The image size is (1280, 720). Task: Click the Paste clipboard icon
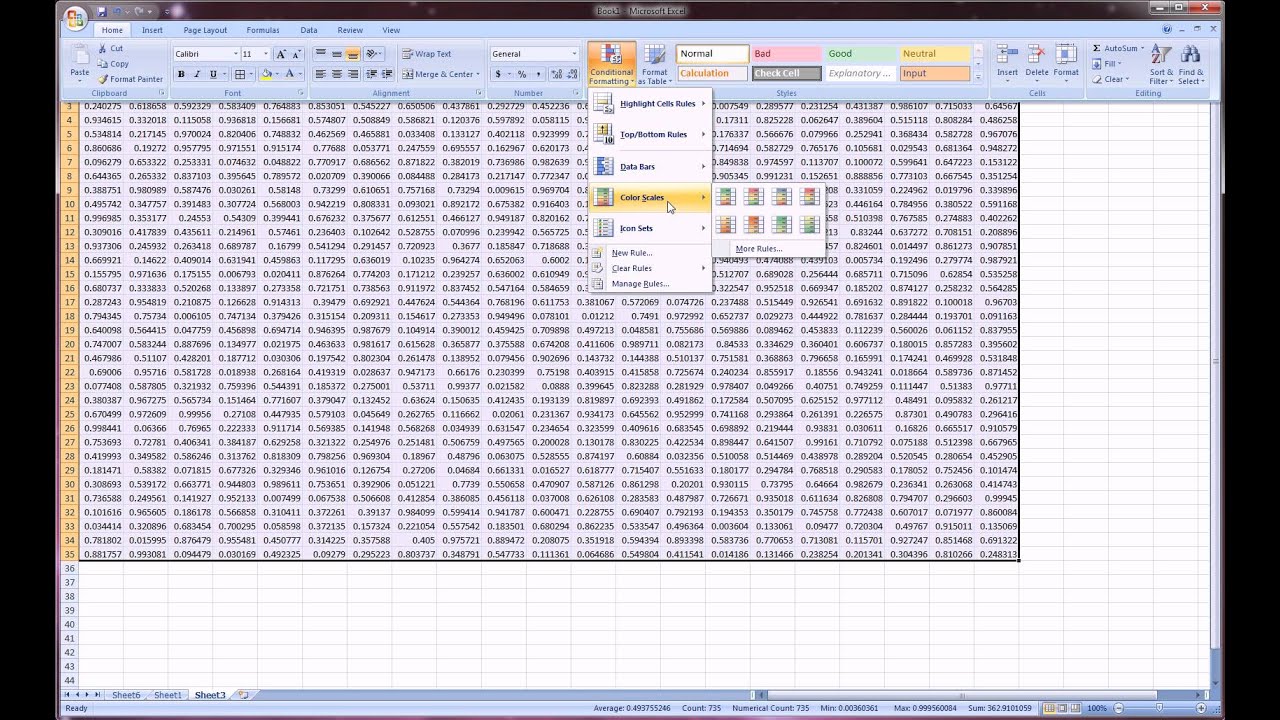[79, 56]
